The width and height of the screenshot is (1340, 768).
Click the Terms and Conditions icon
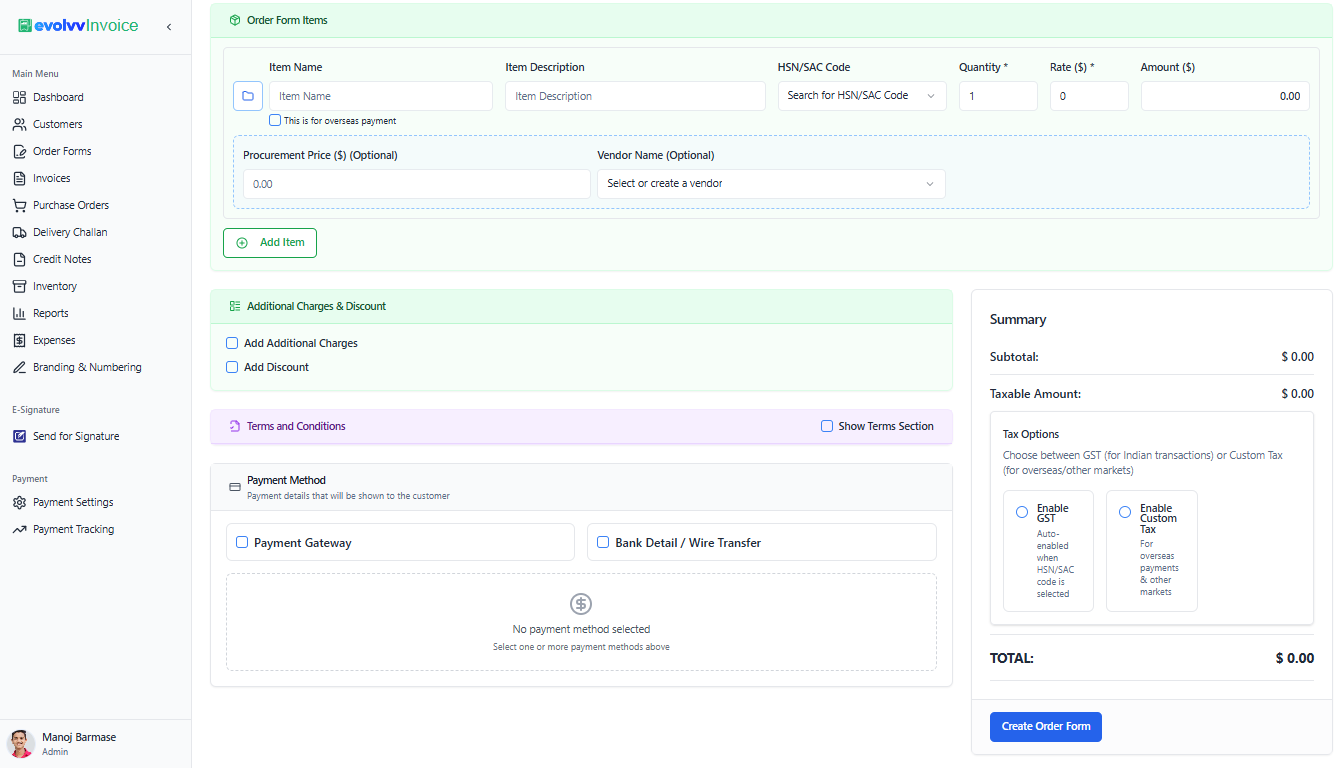[234, 426]
